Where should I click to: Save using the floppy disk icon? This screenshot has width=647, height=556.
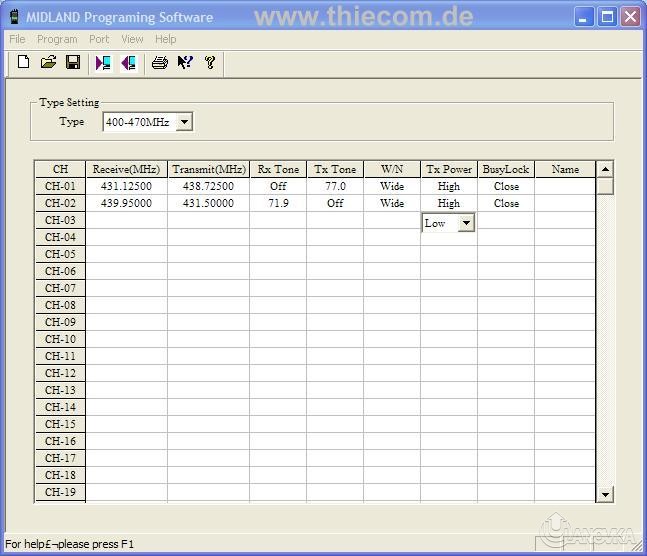(x=73, y=63)
